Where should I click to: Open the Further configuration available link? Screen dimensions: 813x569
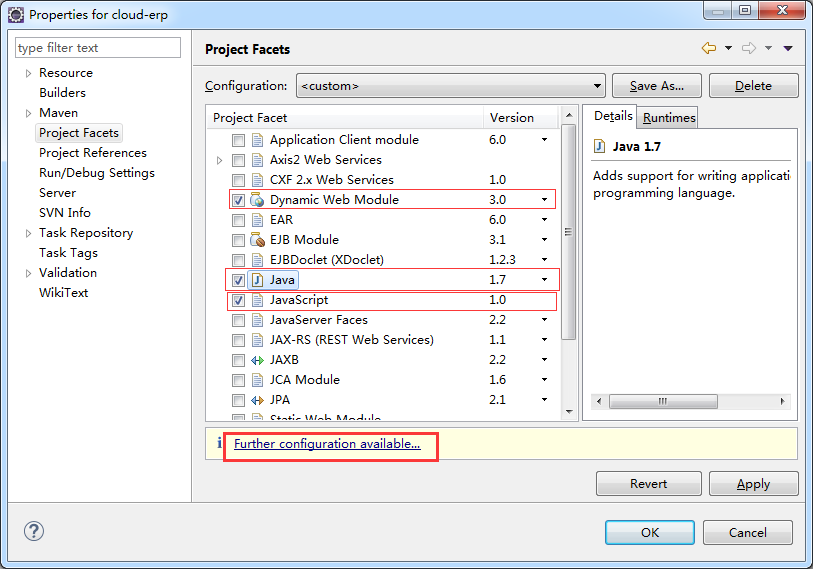tap(327, 444)
